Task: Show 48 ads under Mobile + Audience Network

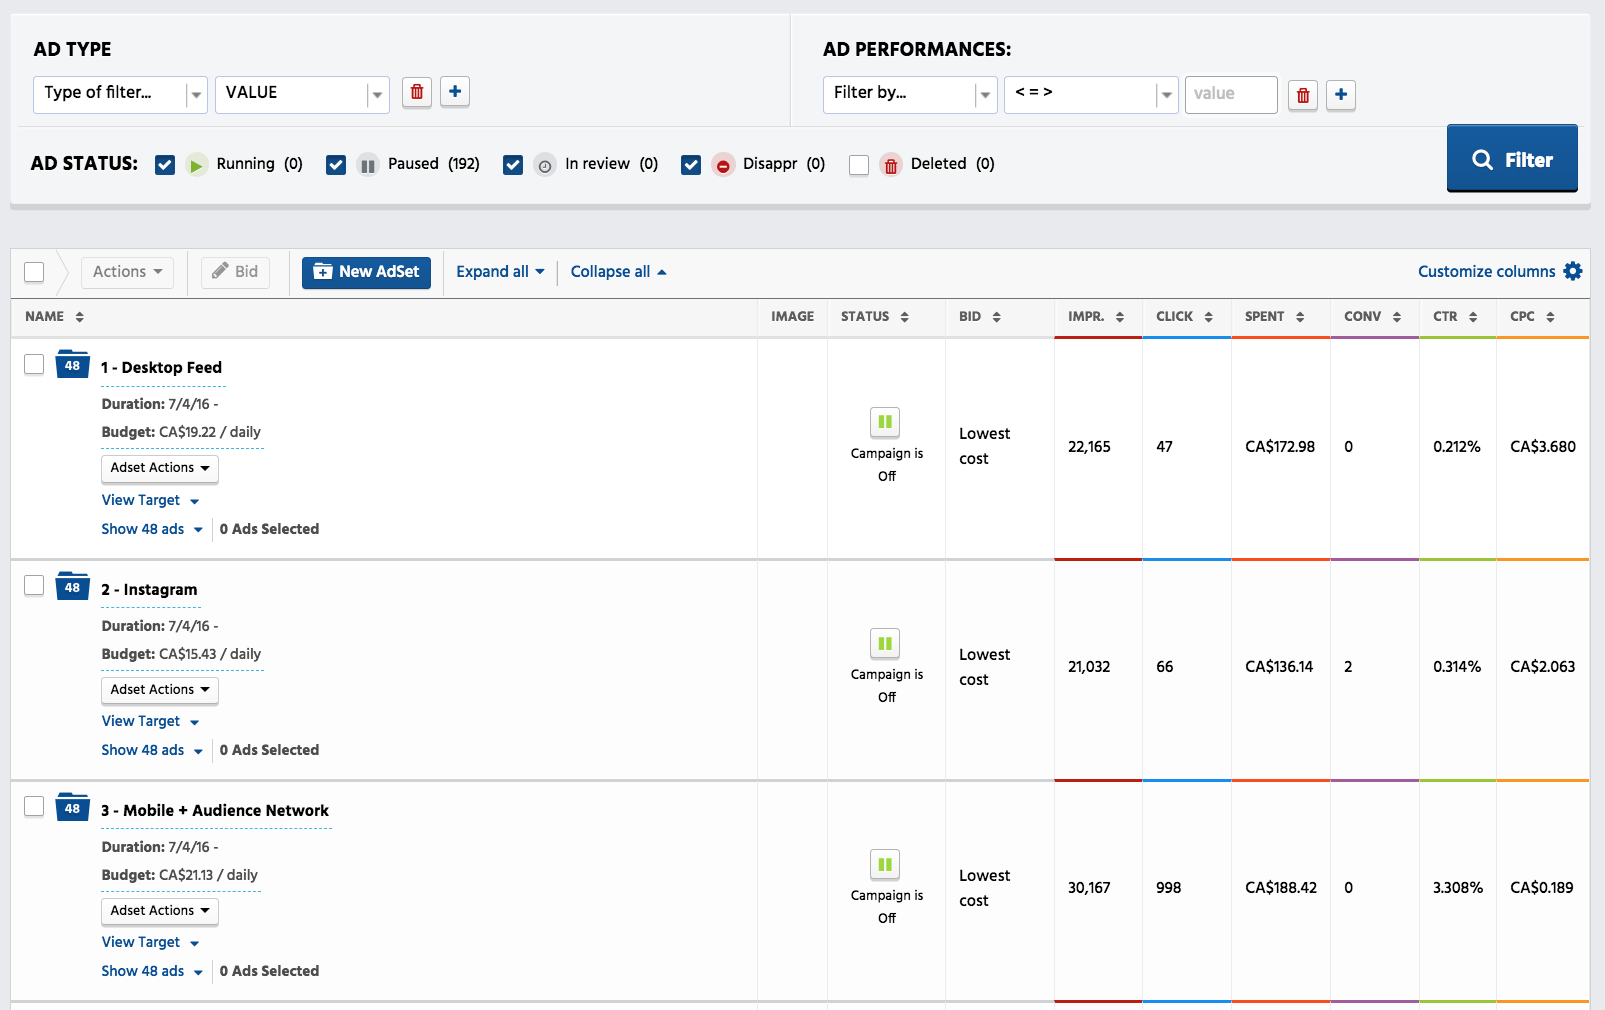Action: pyautogui.click(x=152, y=971)
